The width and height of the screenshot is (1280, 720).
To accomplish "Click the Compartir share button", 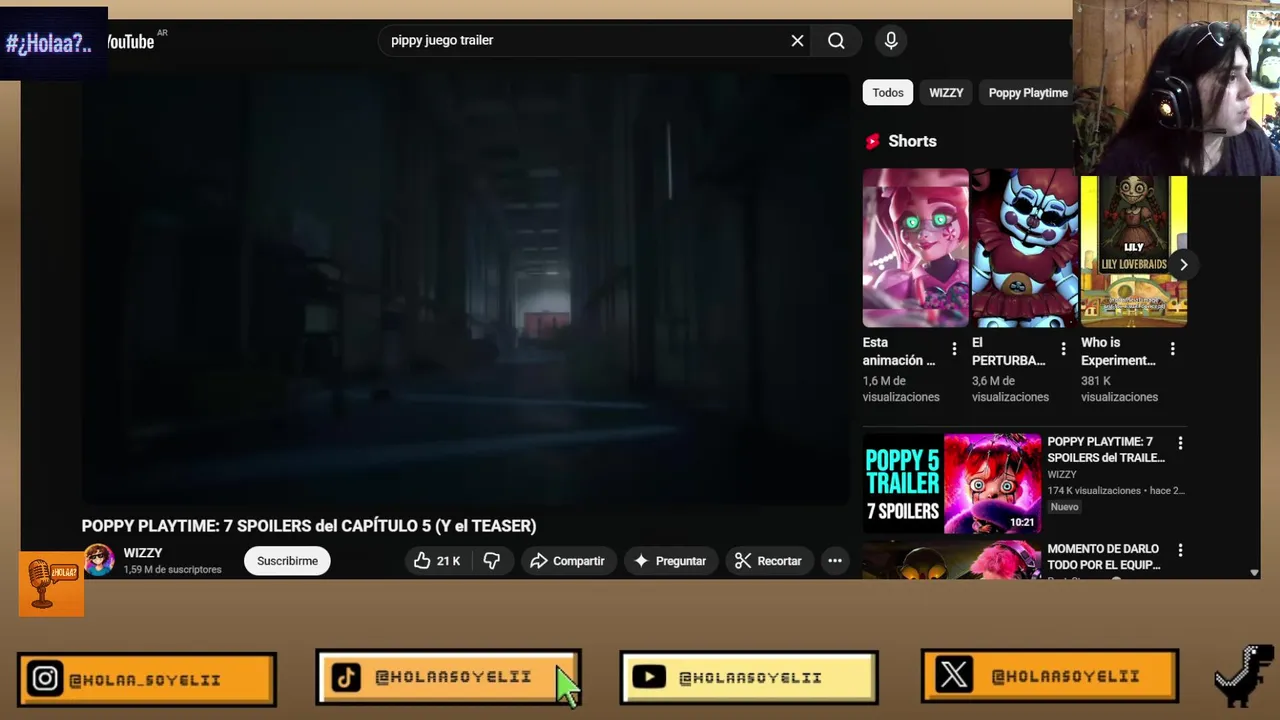I will point(567,561).
